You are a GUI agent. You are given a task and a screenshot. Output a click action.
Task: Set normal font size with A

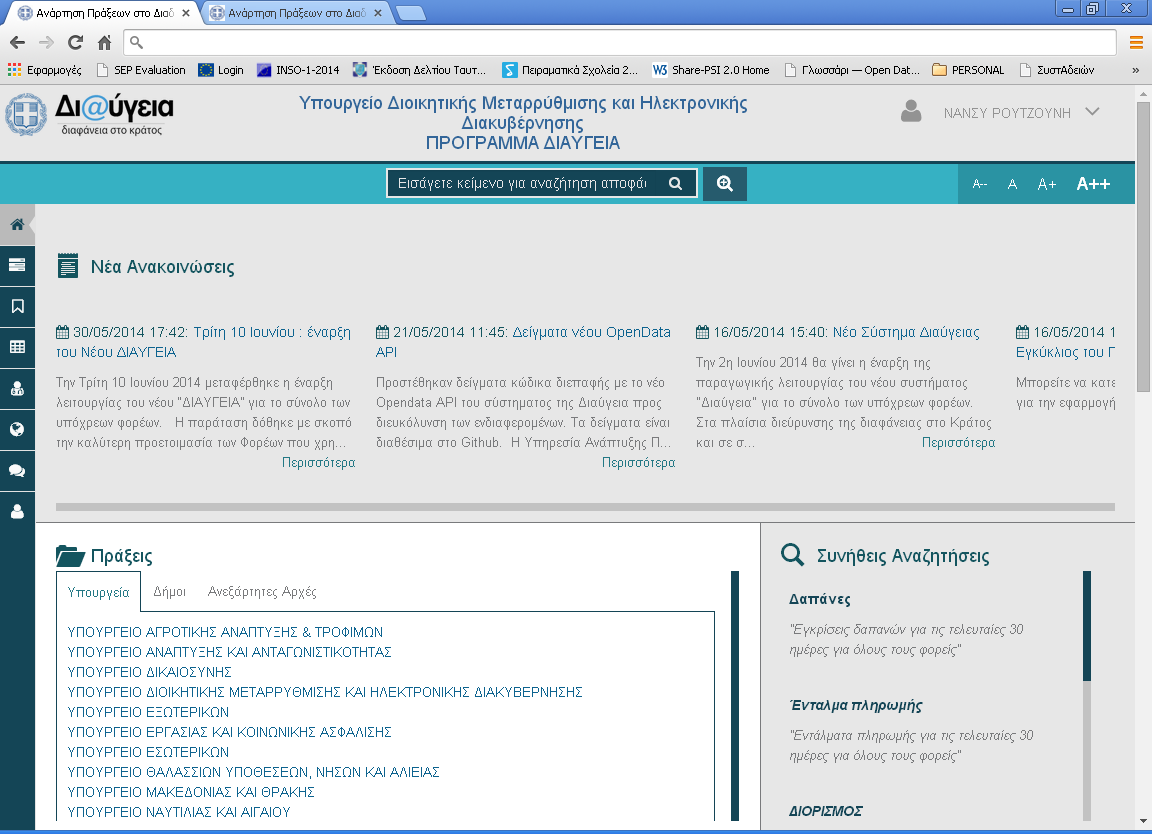point(1012,184)
